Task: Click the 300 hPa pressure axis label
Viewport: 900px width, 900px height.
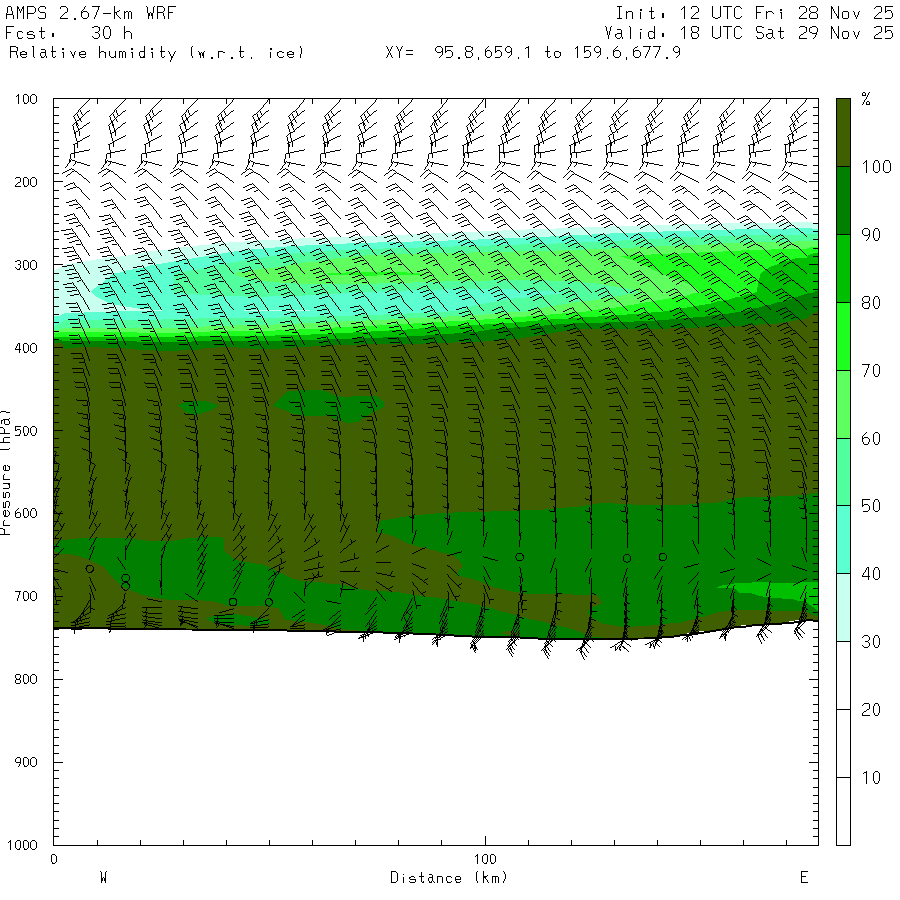Action: (x=26, y=265)
